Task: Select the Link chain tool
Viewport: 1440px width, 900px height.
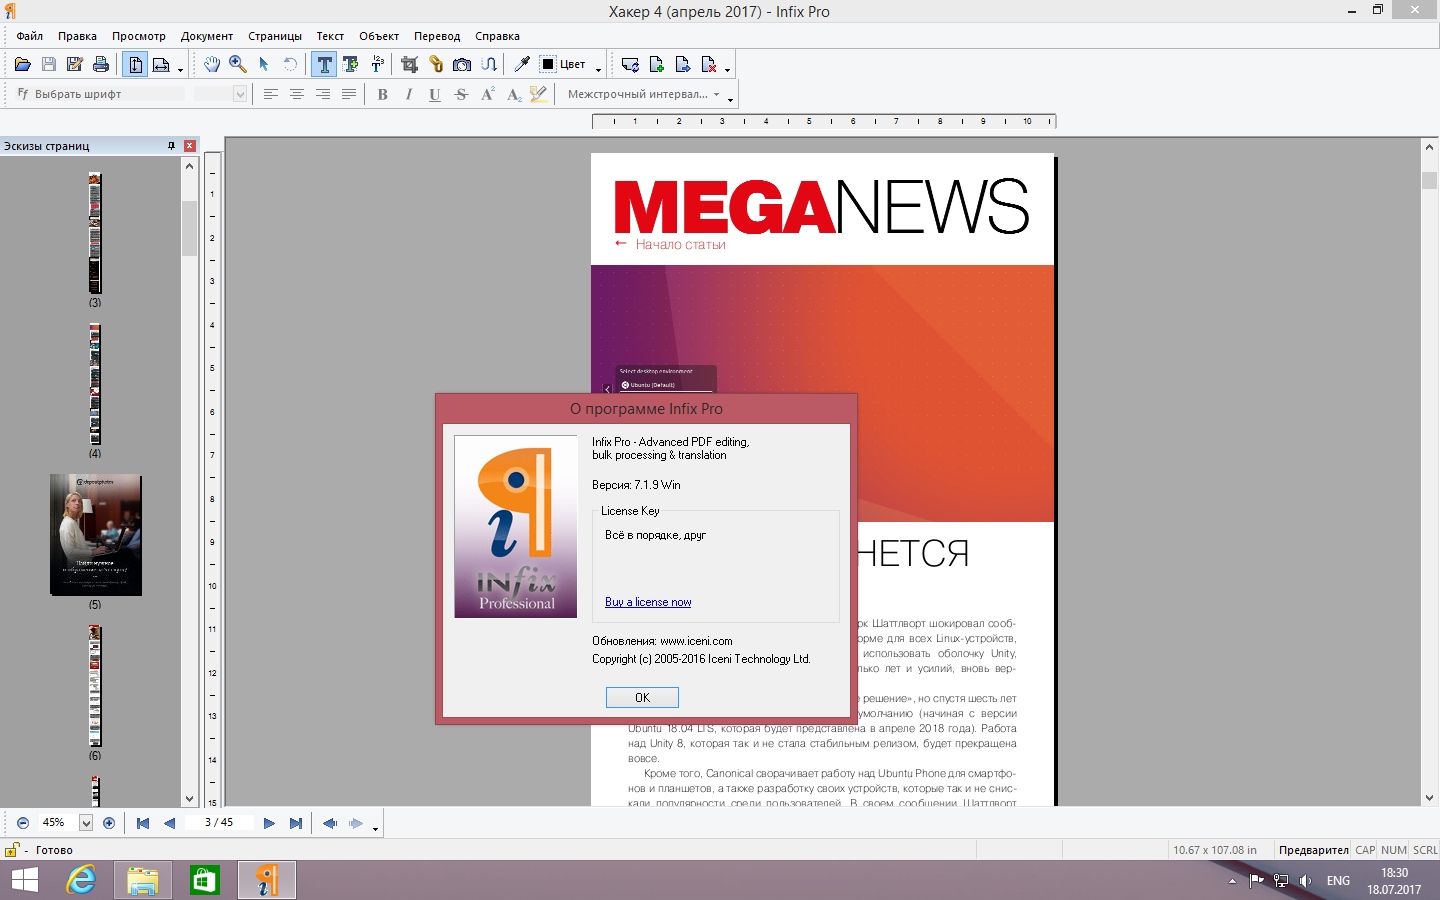Action: [x=436, y=64]
